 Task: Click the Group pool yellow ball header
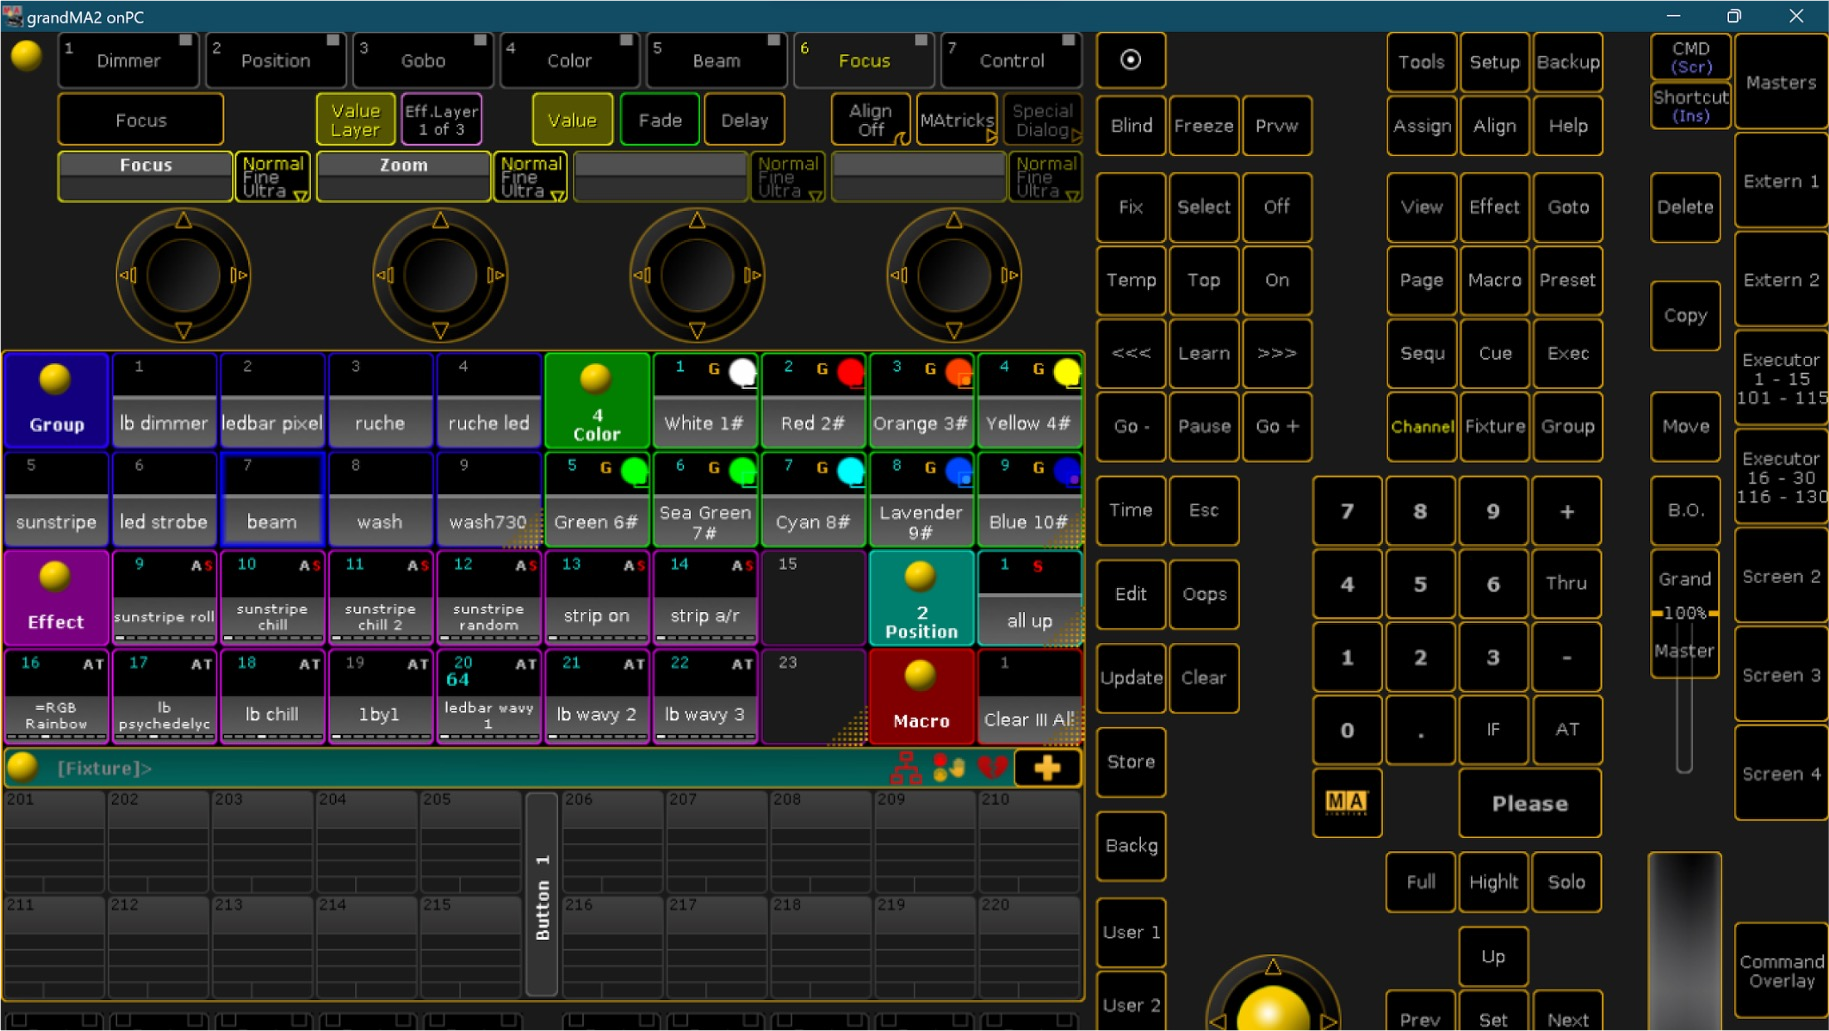pos(56,399)
